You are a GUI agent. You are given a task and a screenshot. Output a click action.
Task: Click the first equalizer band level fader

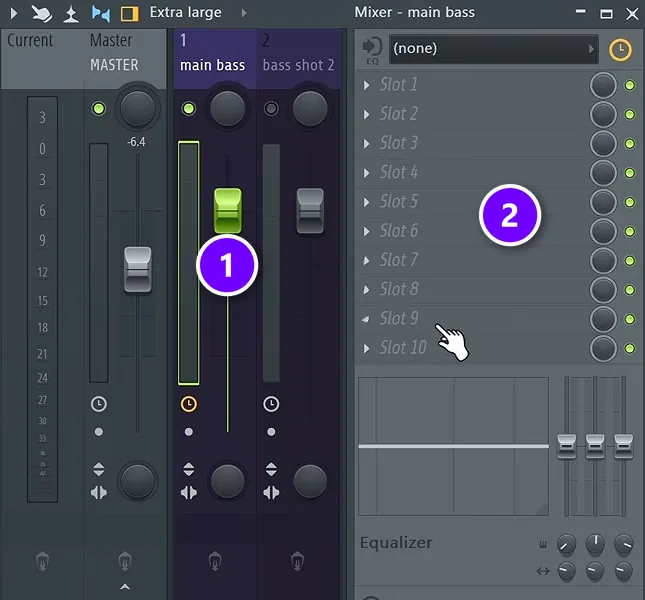click(566, 446)
